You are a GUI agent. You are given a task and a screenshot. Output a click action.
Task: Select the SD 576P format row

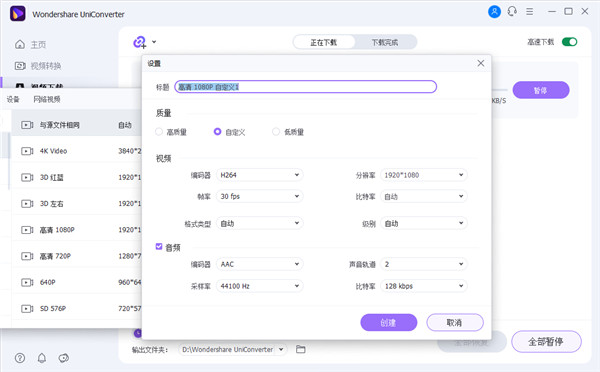tap(77, 308)
